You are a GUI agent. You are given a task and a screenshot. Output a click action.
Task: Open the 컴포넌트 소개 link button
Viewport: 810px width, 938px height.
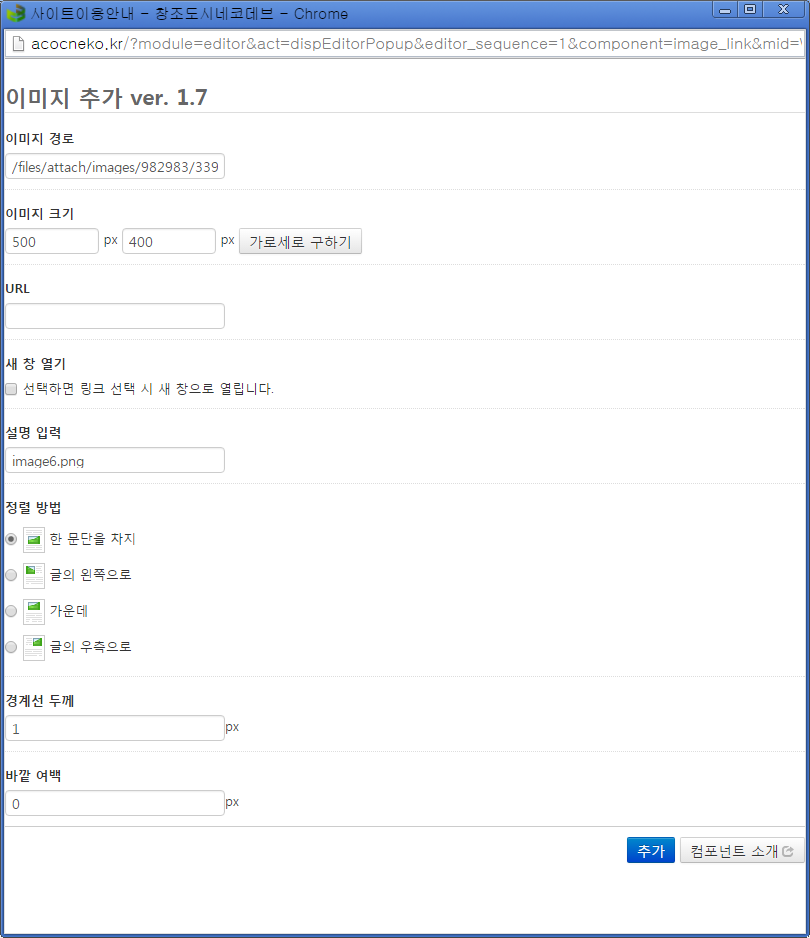point(742,850)
